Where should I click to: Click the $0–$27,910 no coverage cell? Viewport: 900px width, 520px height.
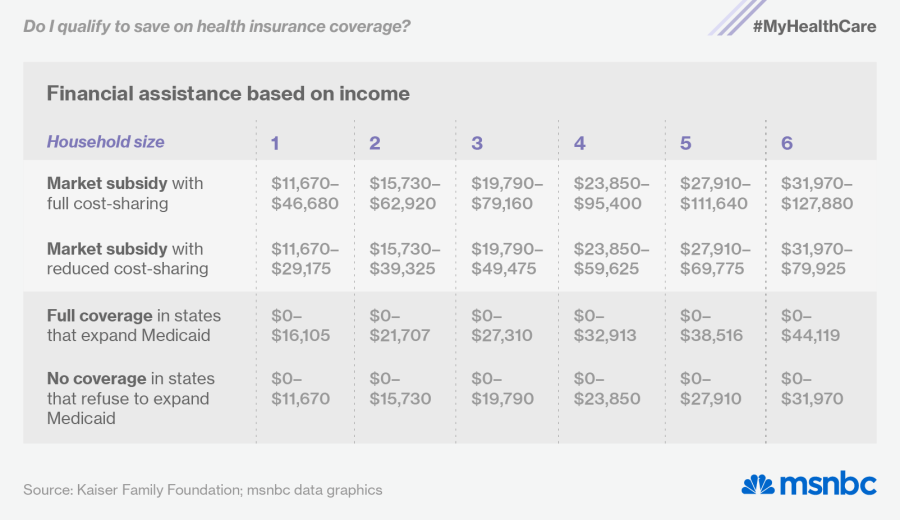[710, 388]
